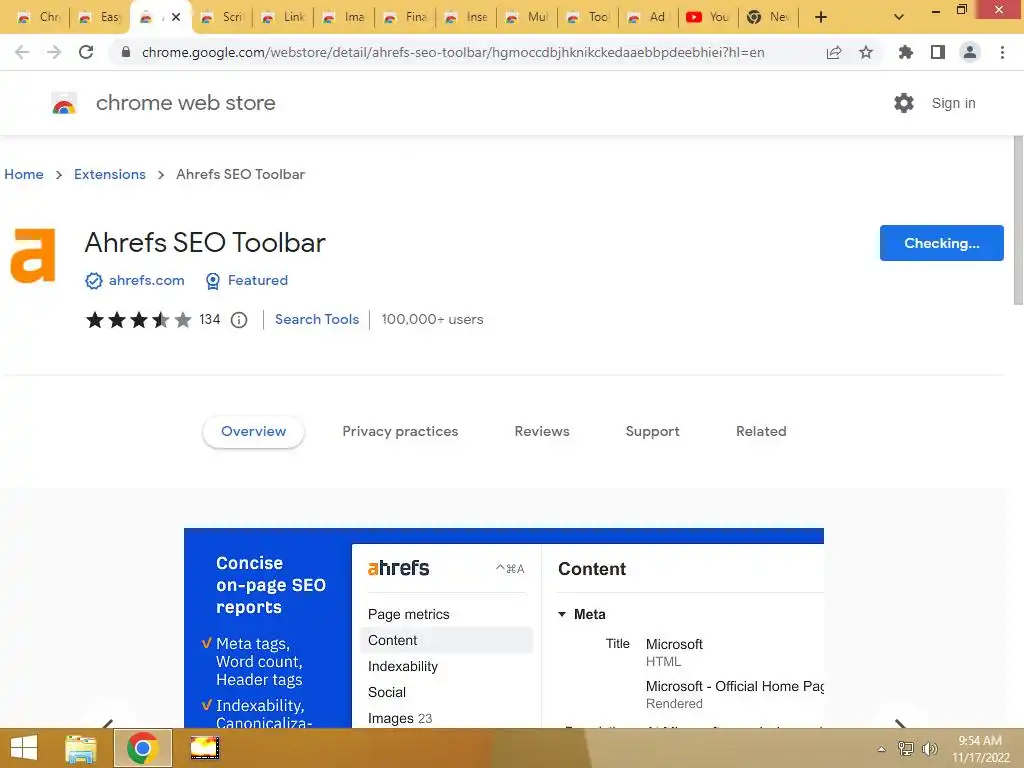Click the Ahrefs toolbar screenshot preview
Viewport: 1024px width, 768px height.
pos(504,628)
